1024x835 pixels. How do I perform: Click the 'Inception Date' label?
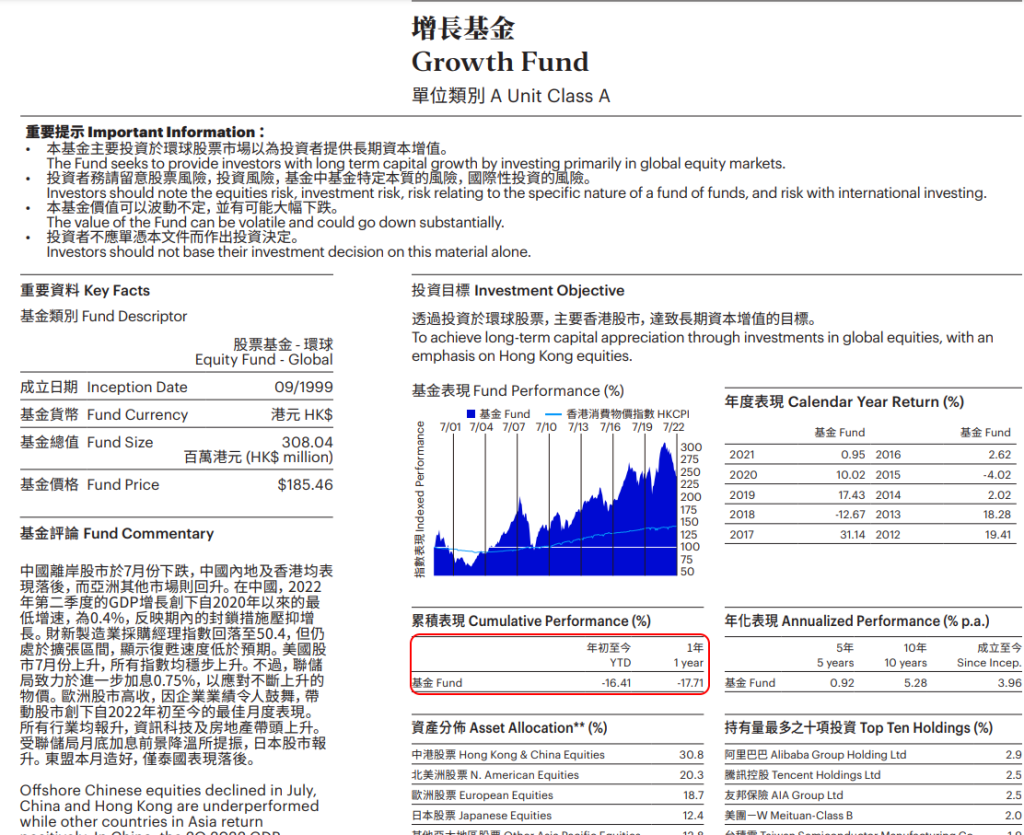(137, 387)
